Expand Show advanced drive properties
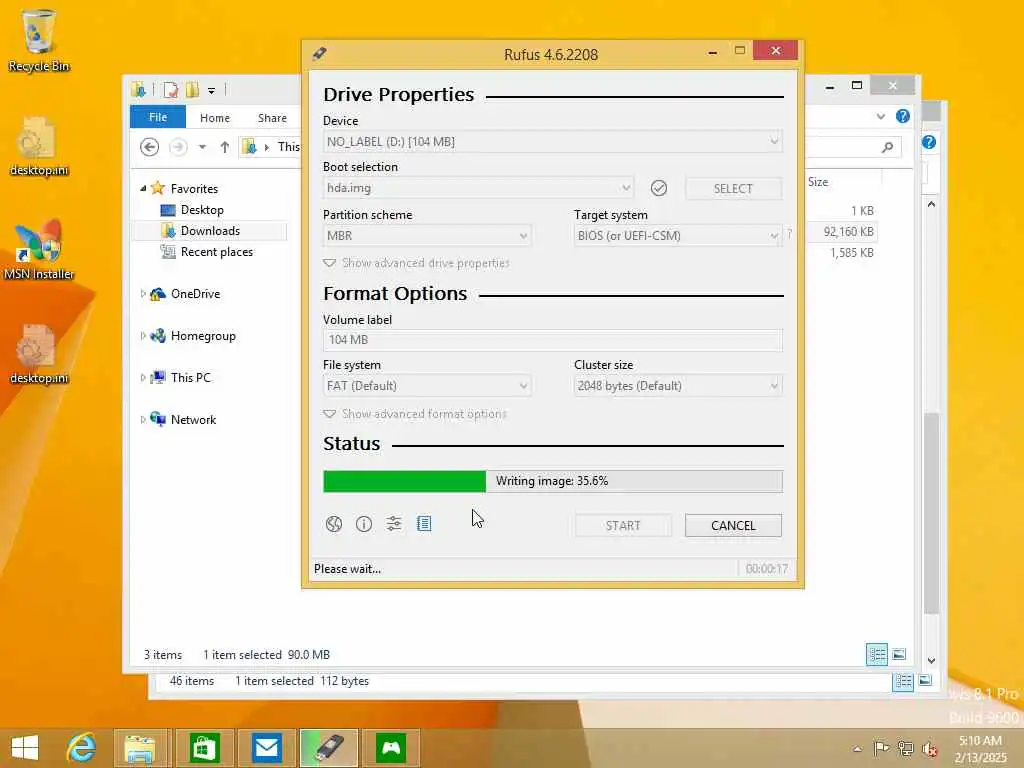Image resolution: width=1024 pixels, height=768 pixels. (x=417, y=263)
